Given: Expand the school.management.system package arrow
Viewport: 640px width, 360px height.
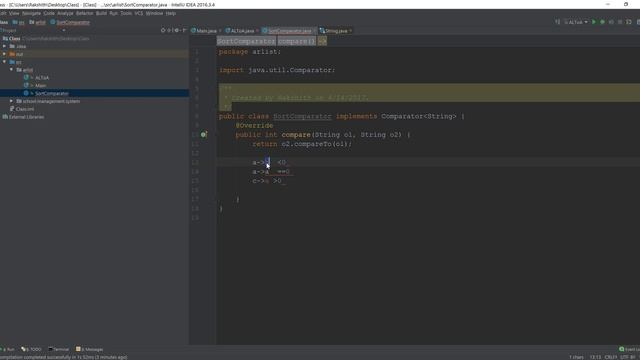Looking at the screenshot, I should click(11, 101).
